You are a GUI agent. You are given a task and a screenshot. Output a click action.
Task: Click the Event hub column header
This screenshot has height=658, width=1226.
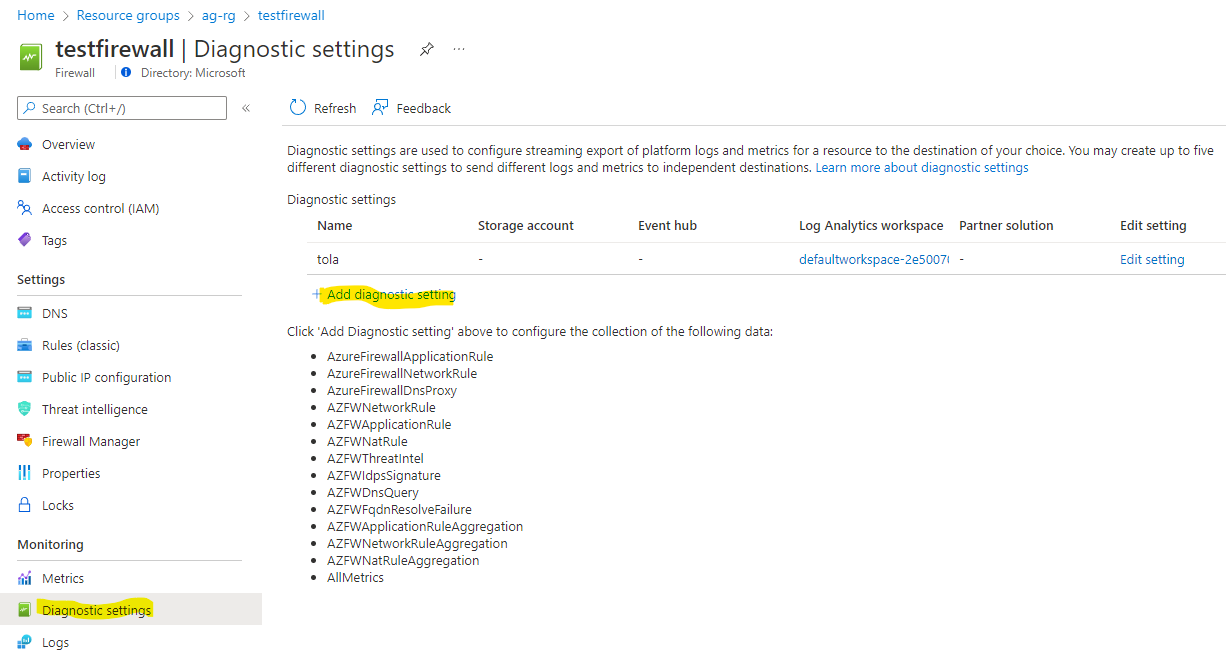(x=668, y=225)
